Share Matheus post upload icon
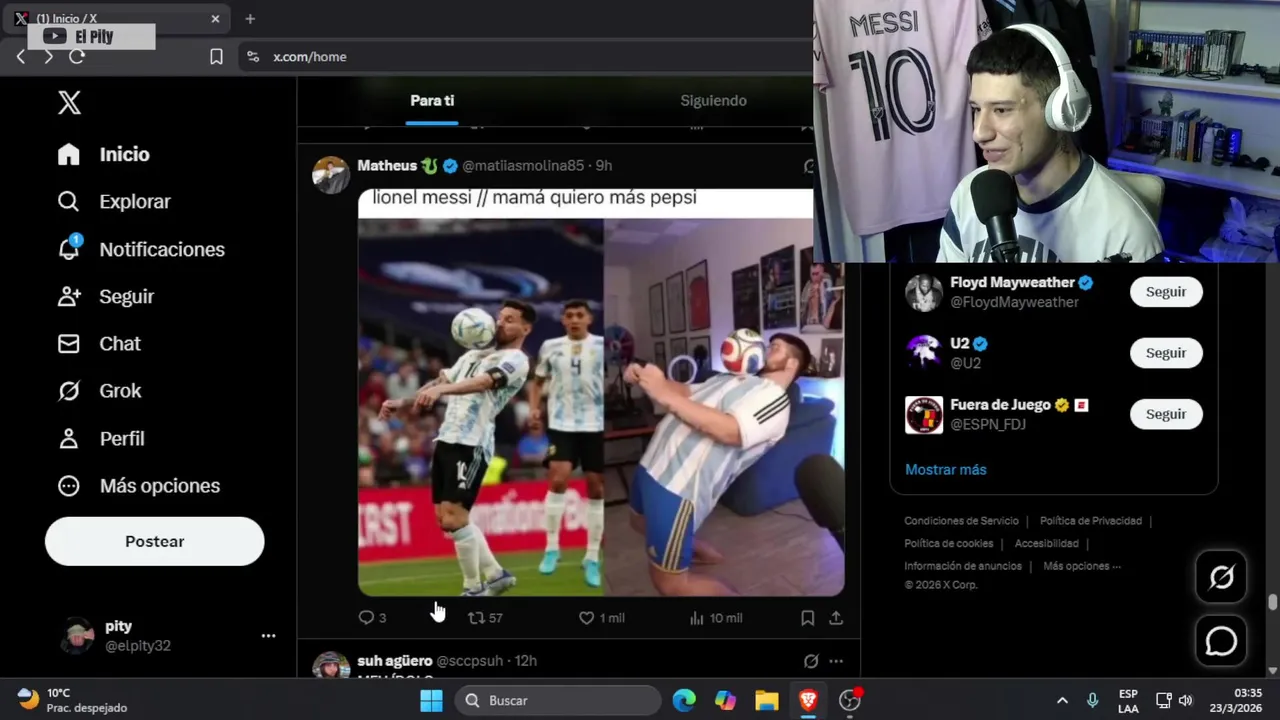The width and height of the screenshot is (1280, 720). pos(836,618)
